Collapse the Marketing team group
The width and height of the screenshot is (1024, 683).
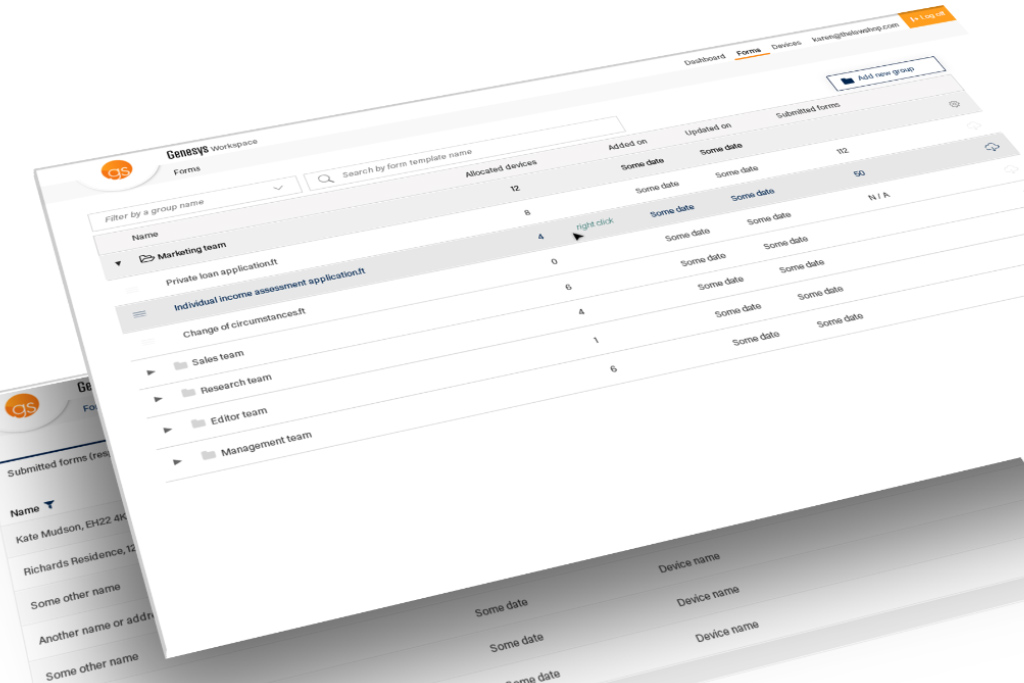118,264
